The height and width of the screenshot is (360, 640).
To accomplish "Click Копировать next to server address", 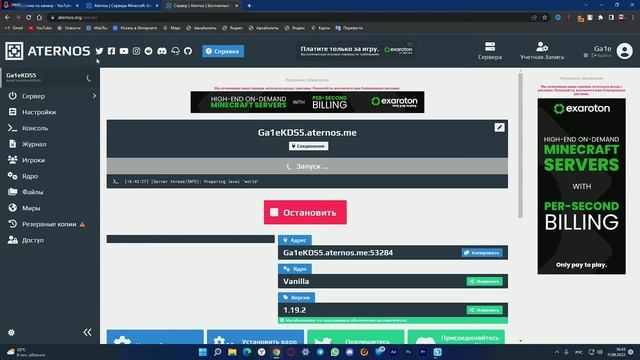I will tap(482, 253).
